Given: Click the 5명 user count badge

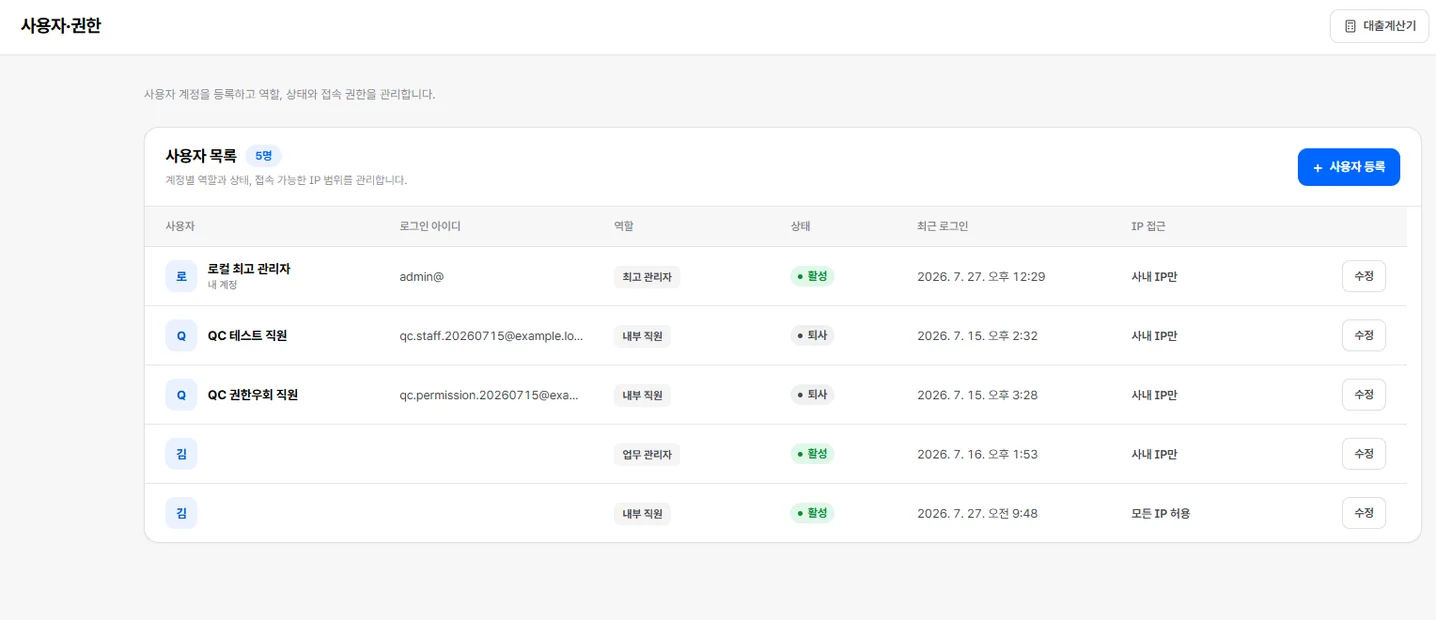Looking at the screenshot, I should pyautogui.click(x=264, y=156).
